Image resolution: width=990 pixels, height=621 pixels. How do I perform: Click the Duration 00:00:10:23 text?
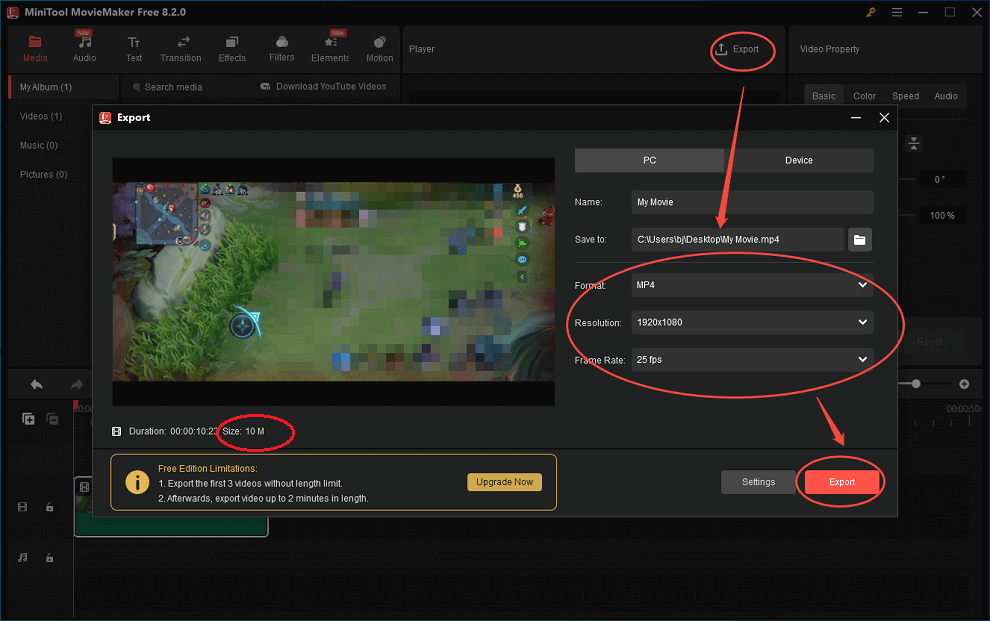pos(173,432)
